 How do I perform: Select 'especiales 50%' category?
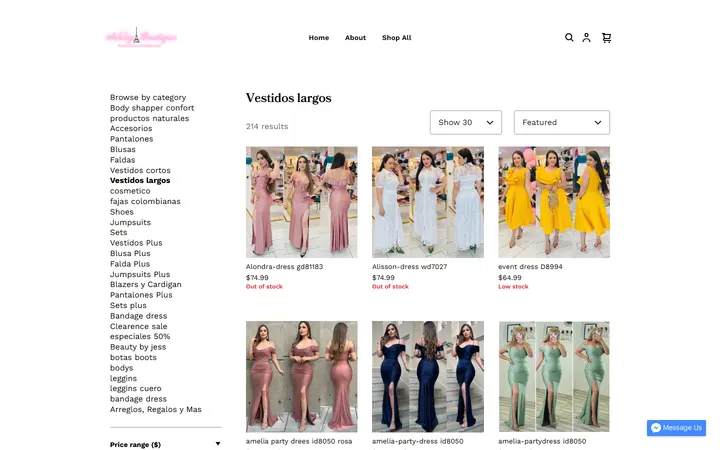point(140,337)
